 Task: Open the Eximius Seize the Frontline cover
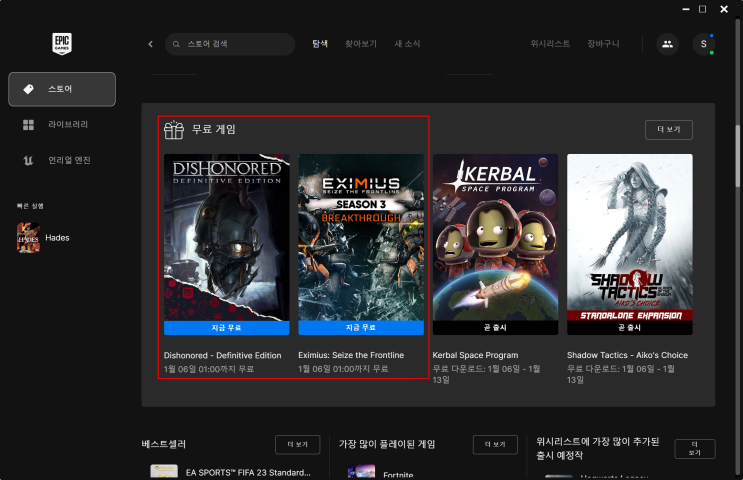[x=361, y=237]
